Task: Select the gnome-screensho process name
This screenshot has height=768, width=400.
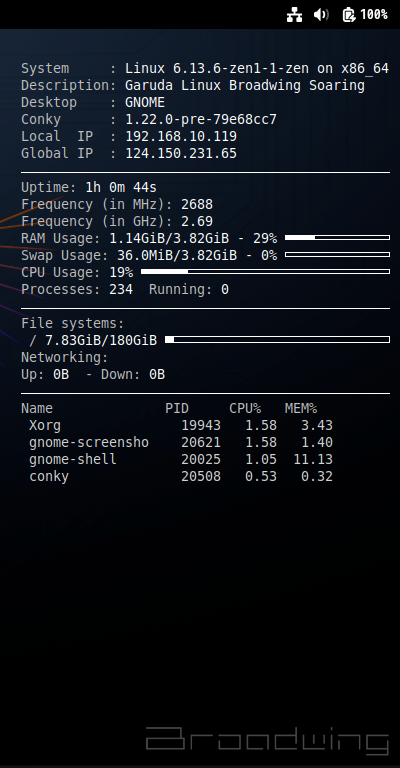Action: (x=89, y=443)
